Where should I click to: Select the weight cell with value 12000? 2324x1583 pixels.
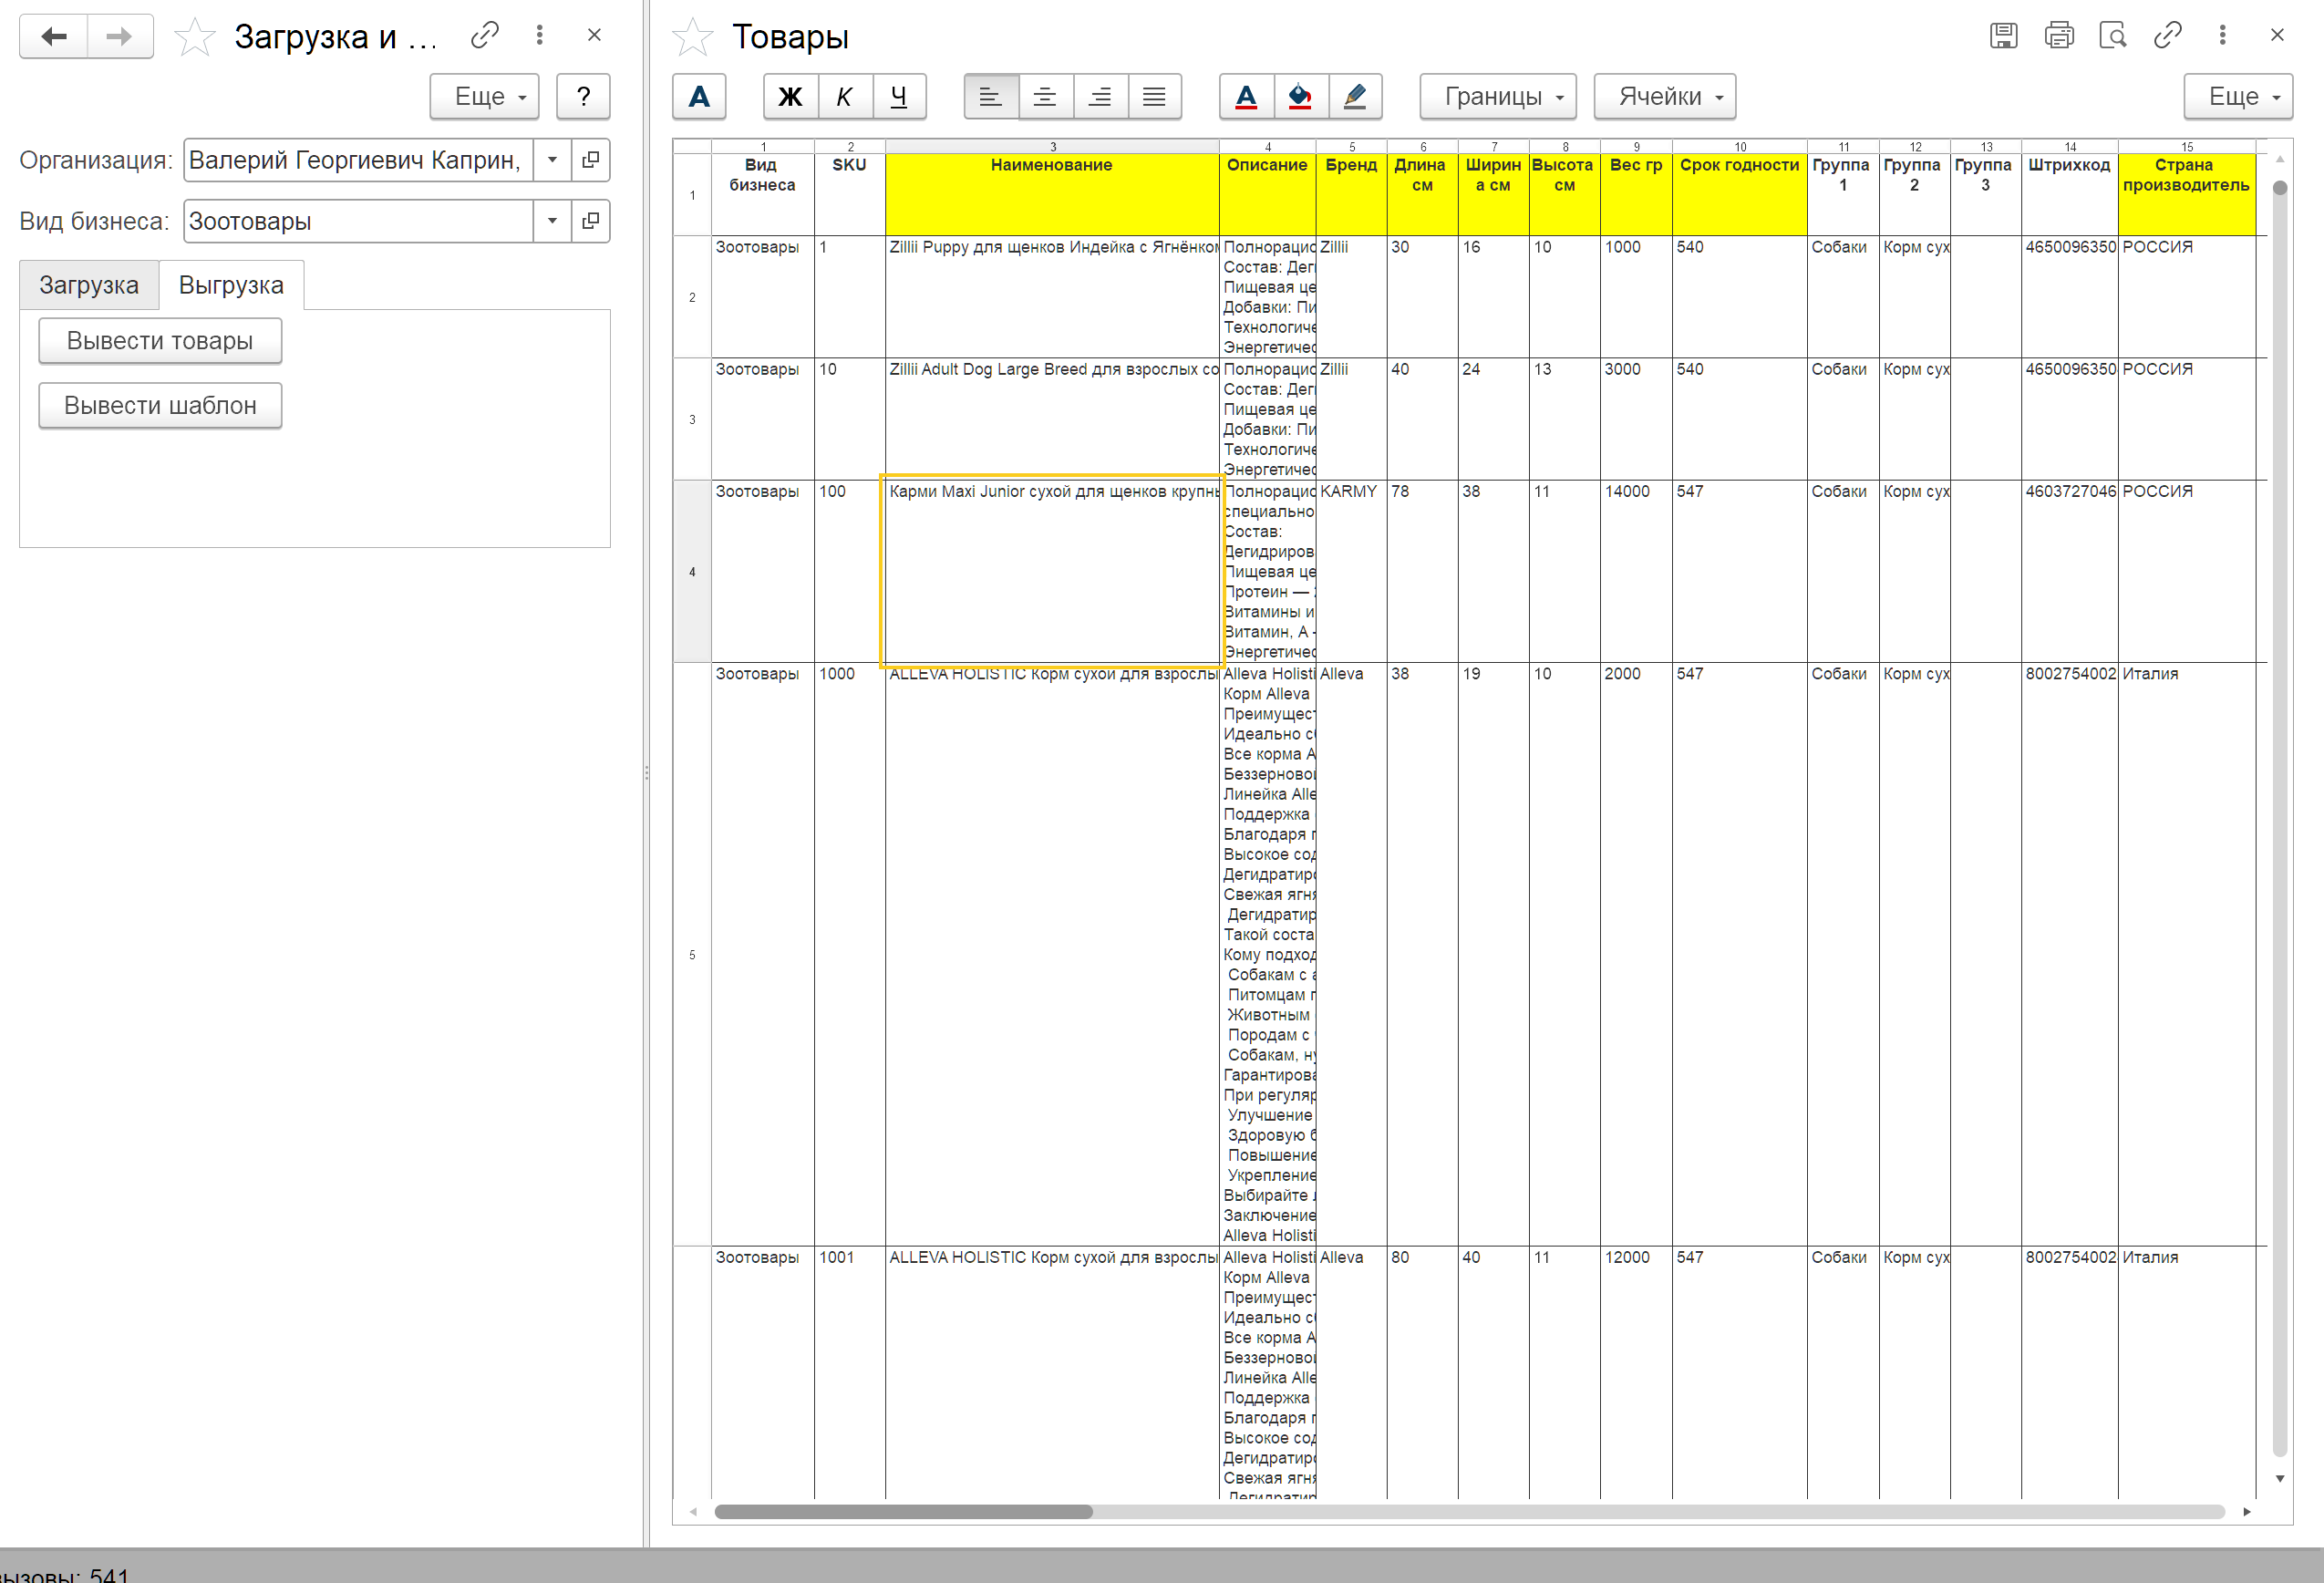click(x=1636, y=1372)
